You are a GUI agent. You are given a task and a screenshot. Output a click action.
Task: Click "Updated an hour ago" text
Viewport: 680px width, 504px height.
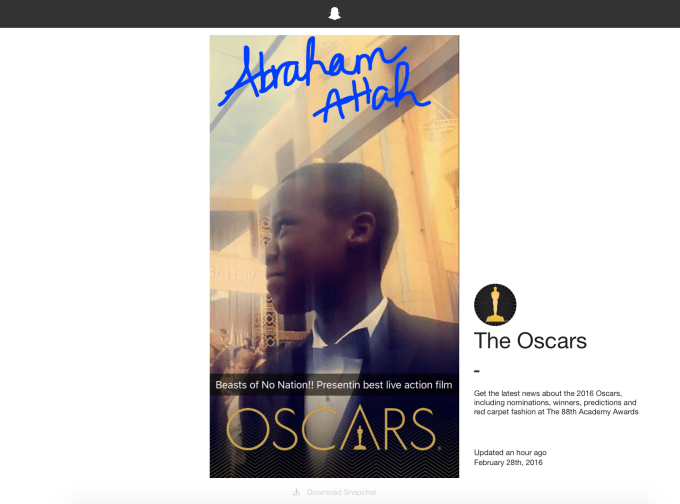(510, 452)
